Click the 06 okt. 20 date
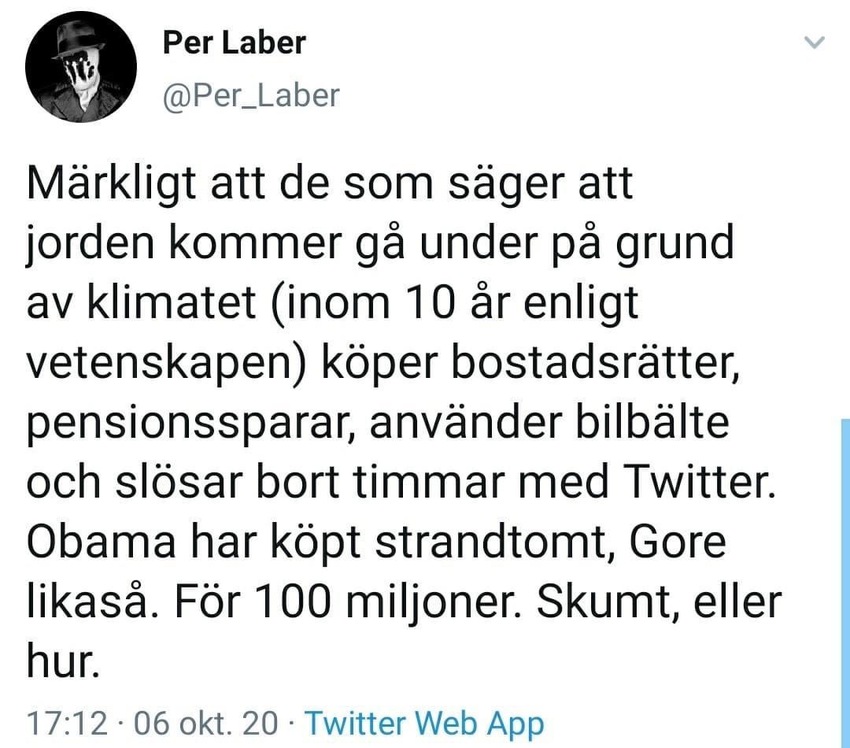This screenshot has width=850, height=748. point(205,724)
